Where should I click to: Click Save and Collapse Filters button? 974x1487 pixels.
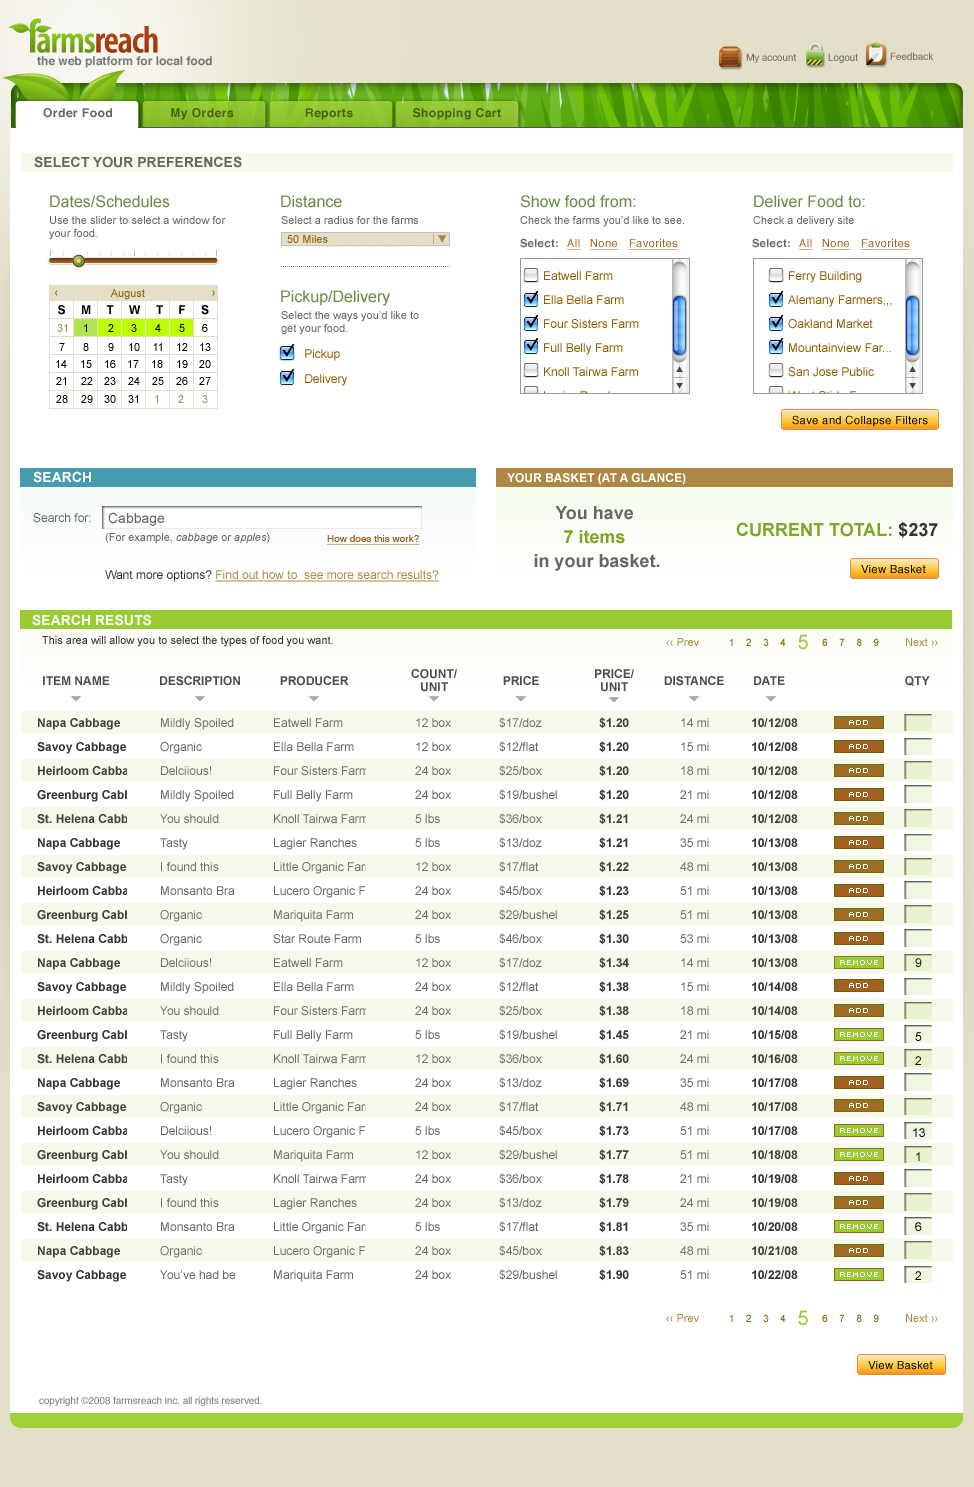point(859,420)
